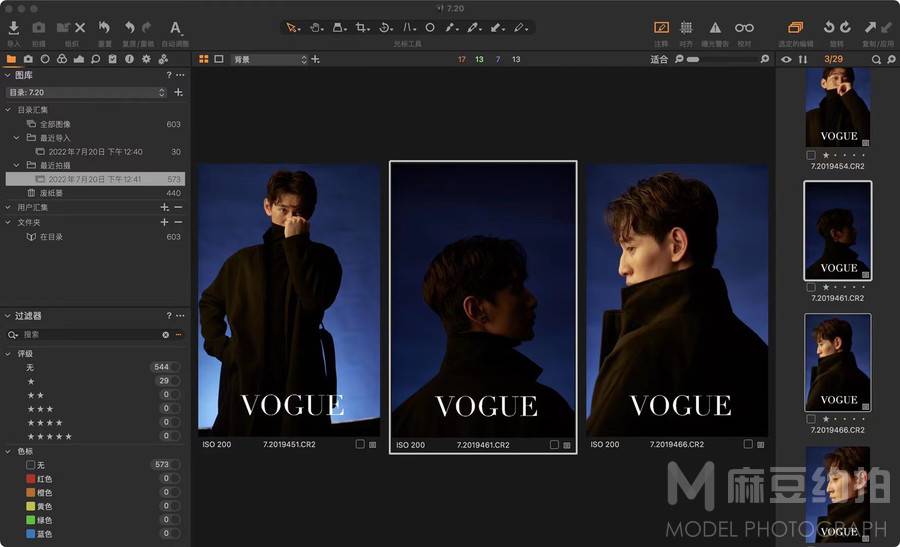Image resolution: width=900 pixels, height=547 pixels.
Task: Open the Color three-circles tool tab
Action: 61,59
